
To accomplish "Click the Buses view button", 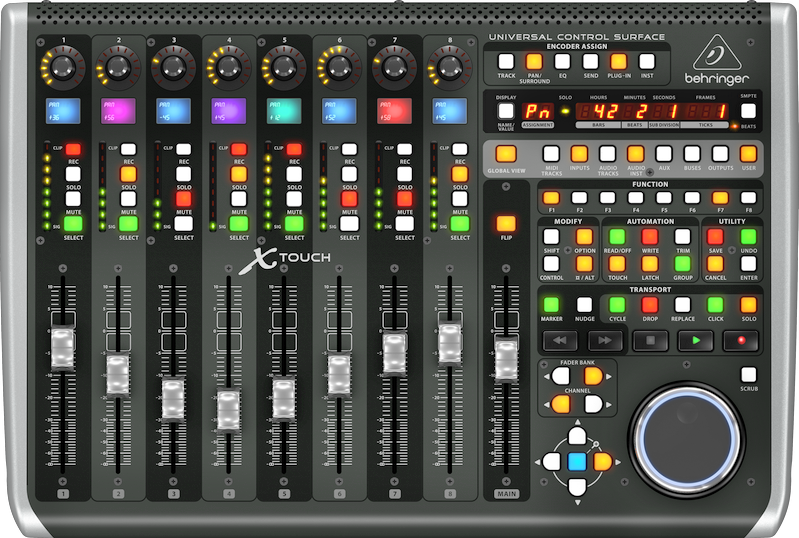I will pyautogui.click(x=692, y=154).
